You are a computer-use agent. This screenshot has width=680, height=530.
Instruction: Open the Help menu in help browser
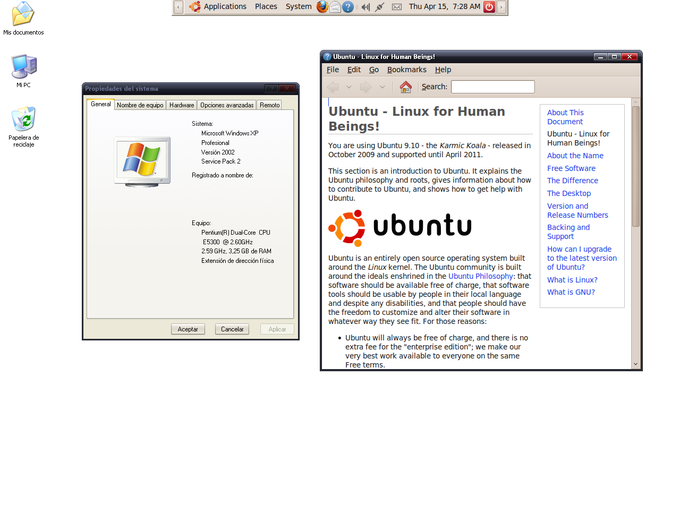click(x=443, y=70)
